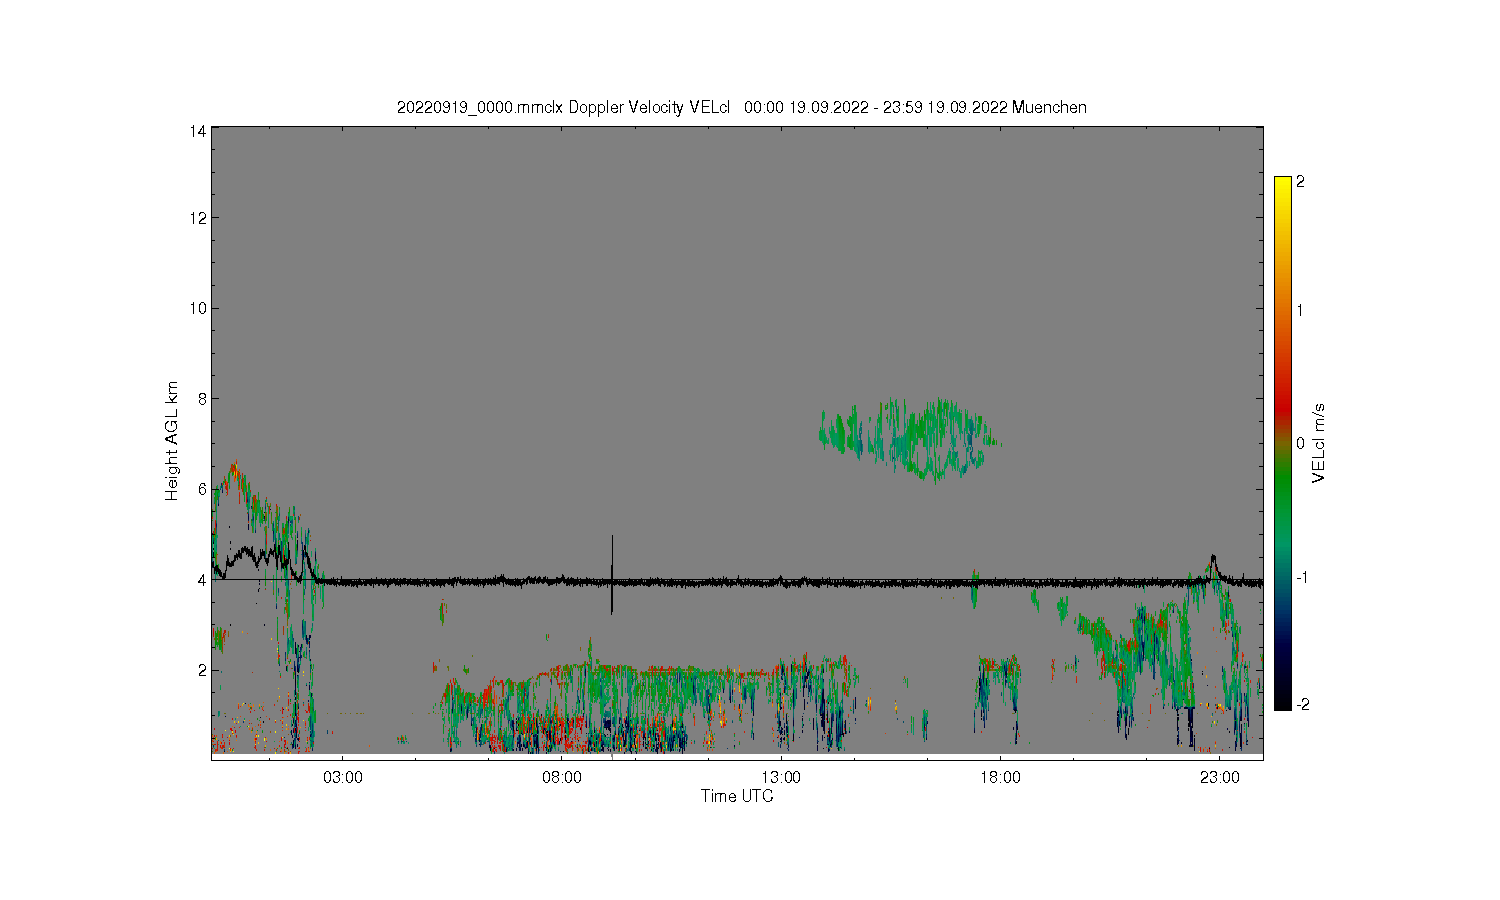
Task: Click the vertical black spike near 09:00
Action: coord(612,575)
